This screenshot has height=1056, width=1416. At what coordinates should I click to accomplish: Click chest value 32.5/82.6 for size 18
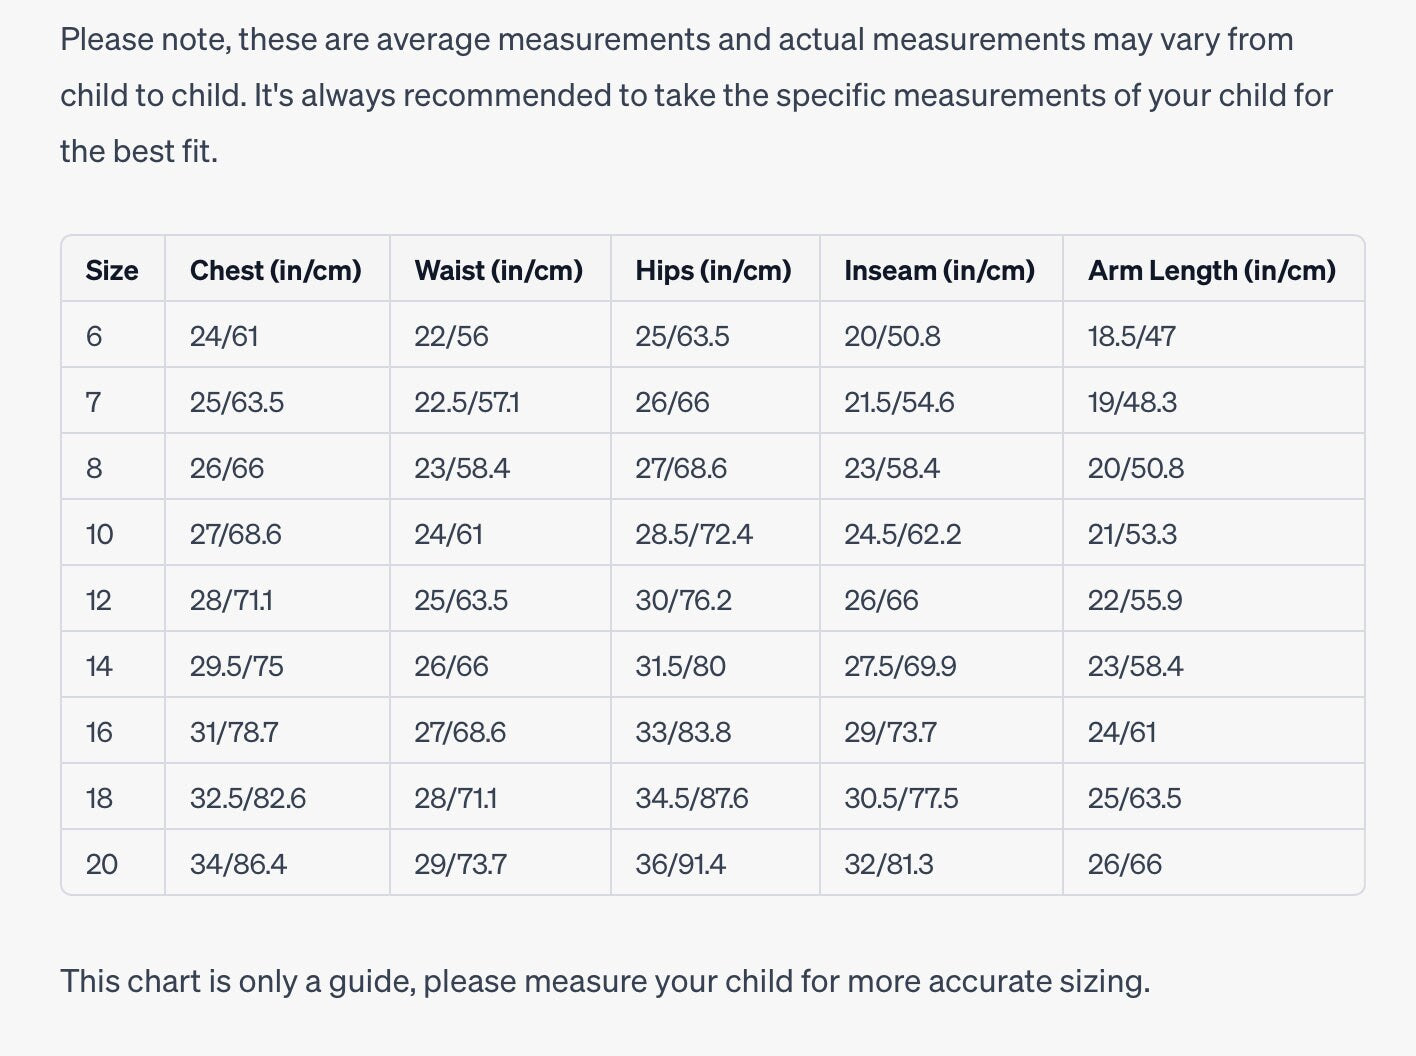[x=248, y=798]
